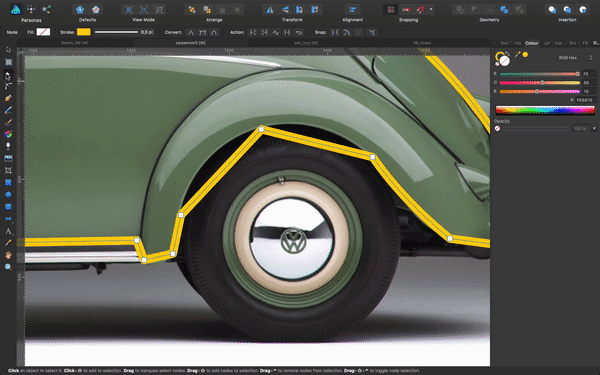The image size is (600, 375).
Task: Click the Fill swatch in context toolbar
Action: click(43, 32)
